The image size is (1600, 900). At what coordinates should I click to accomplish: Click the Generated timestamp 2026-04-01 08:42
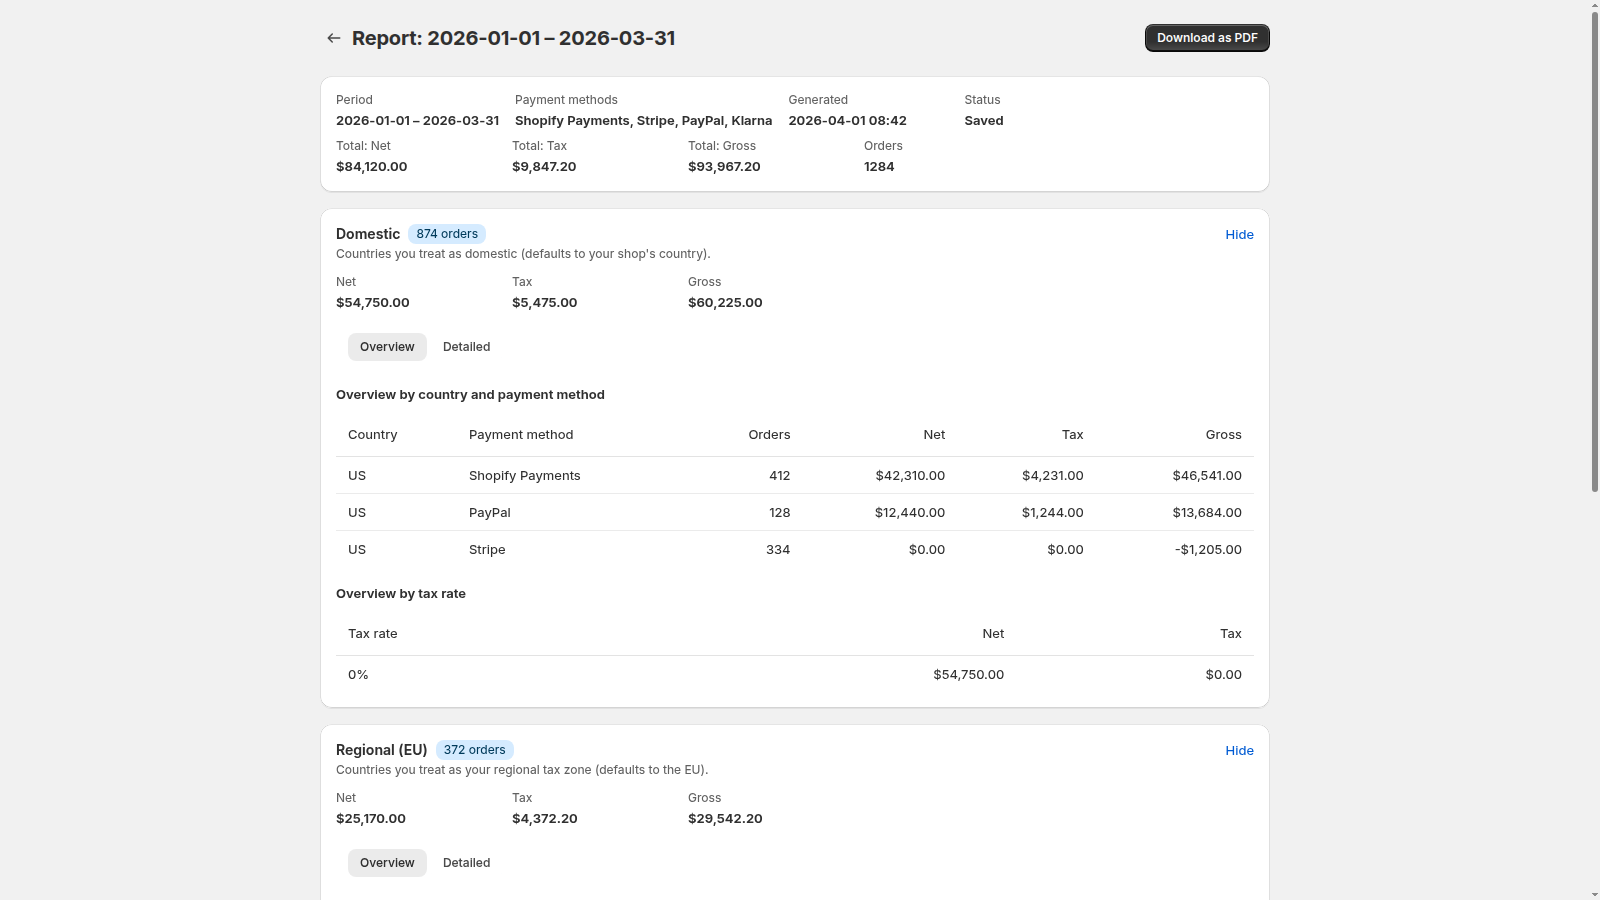tap(847, 120)
